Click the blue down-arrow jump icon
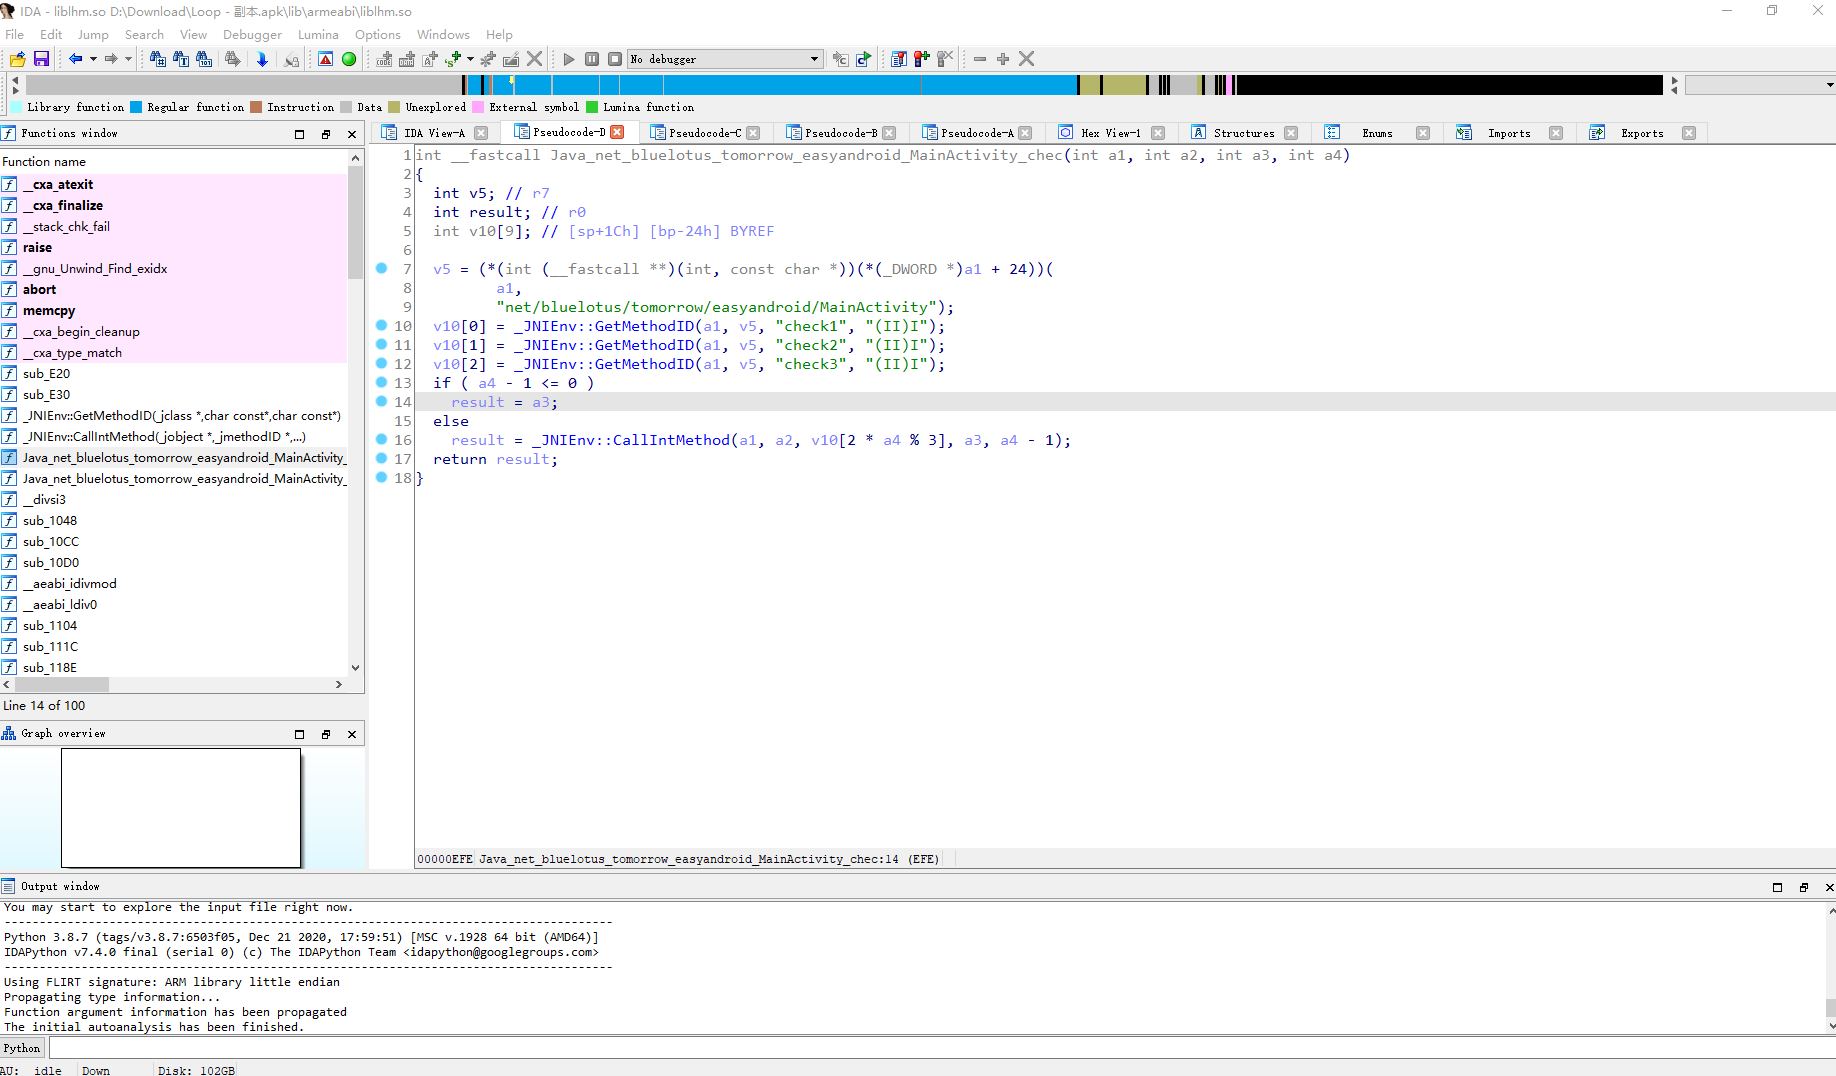 pos(262,59)
